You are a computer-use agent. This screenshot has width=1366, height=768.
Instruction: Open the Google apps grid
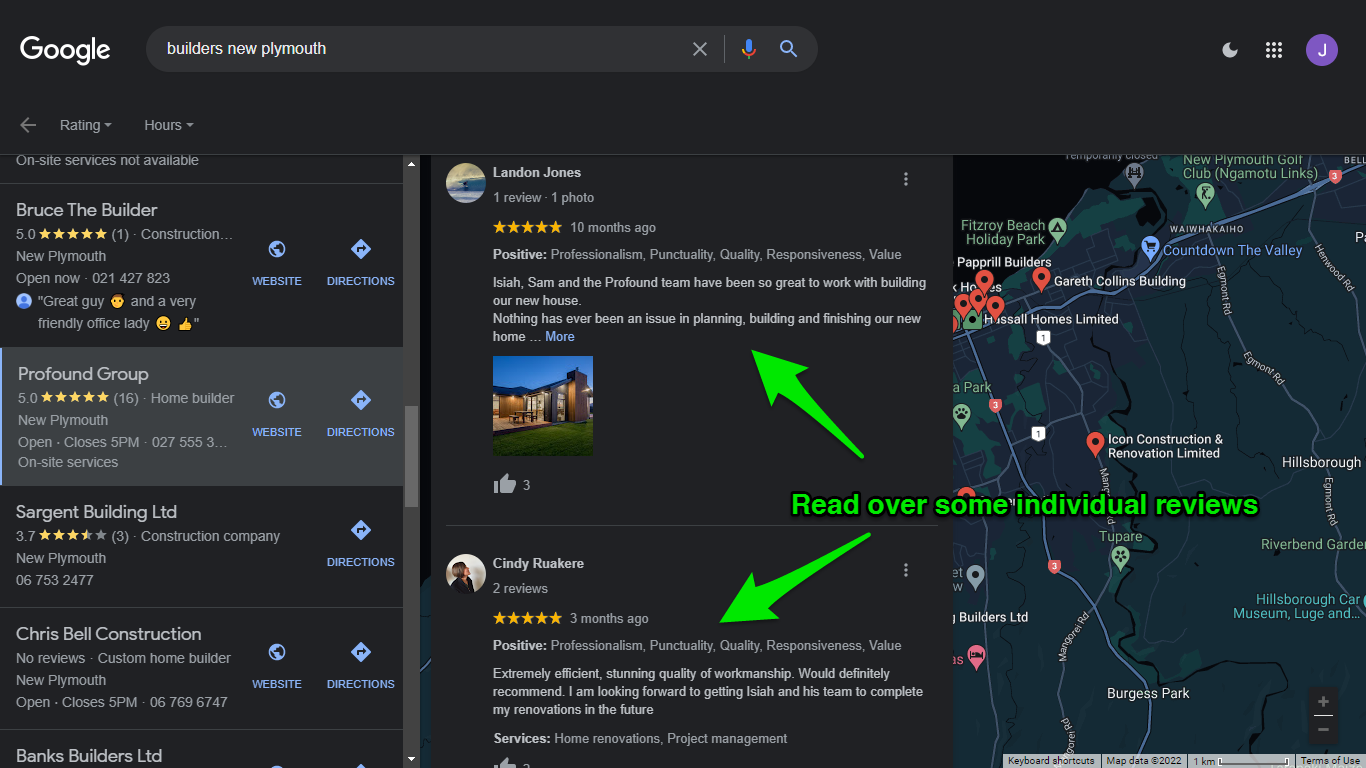tap(1274, 50)
